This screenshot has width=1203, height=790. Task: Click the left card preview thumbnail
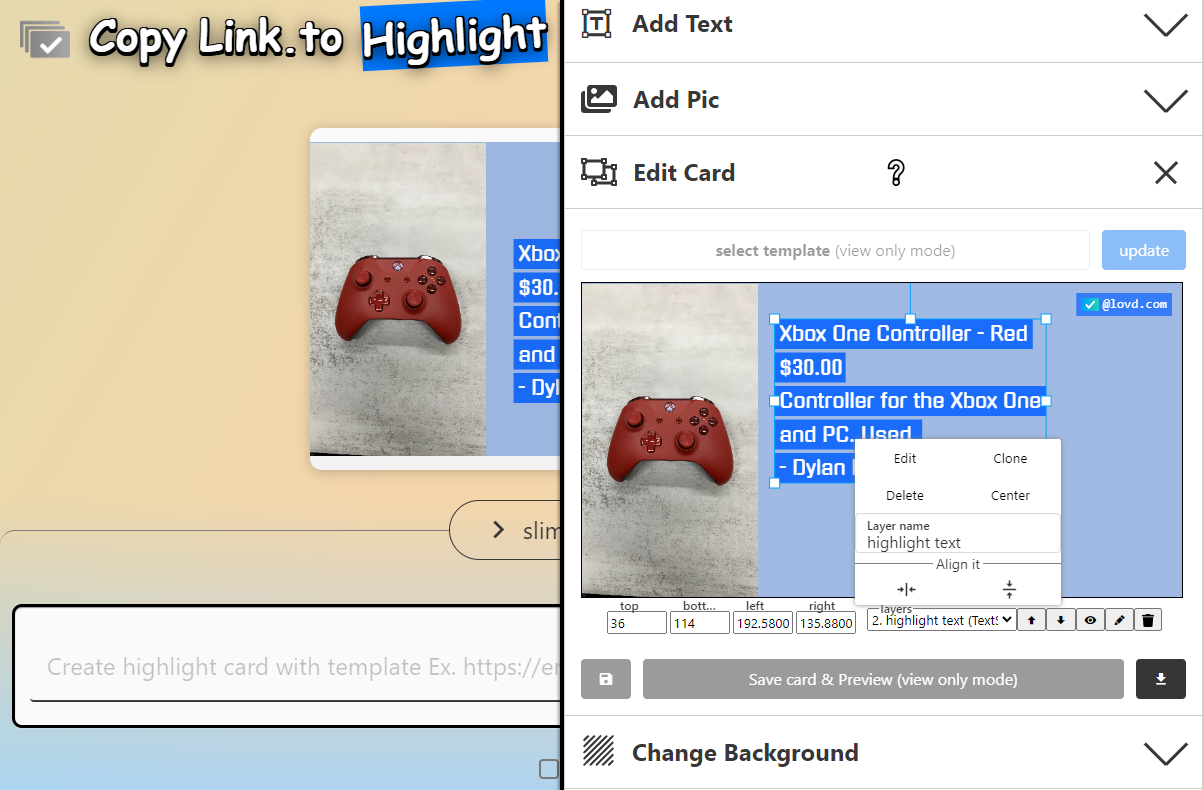435,299
